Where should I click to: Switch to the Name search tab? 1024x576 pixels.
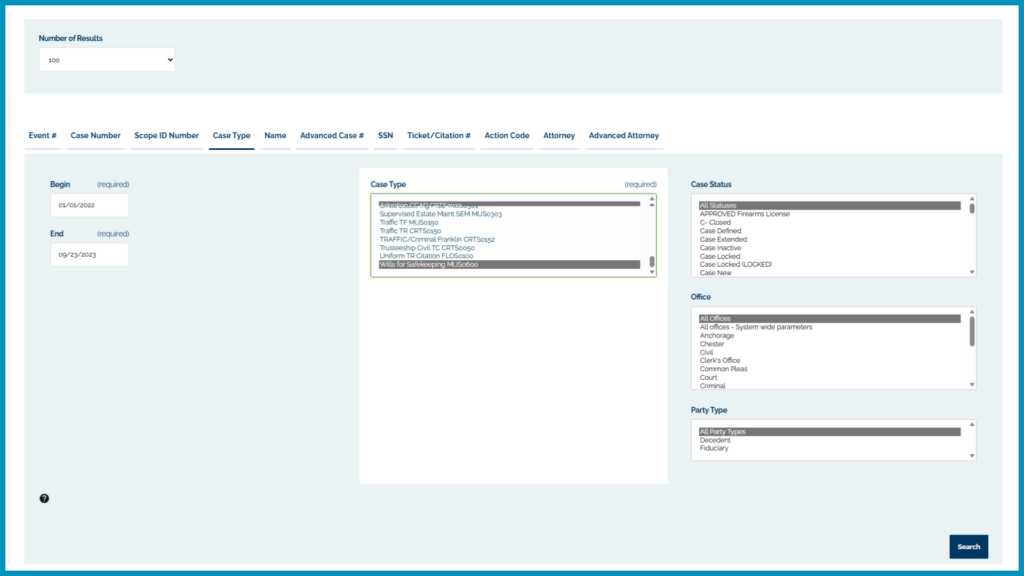[275, 136]
